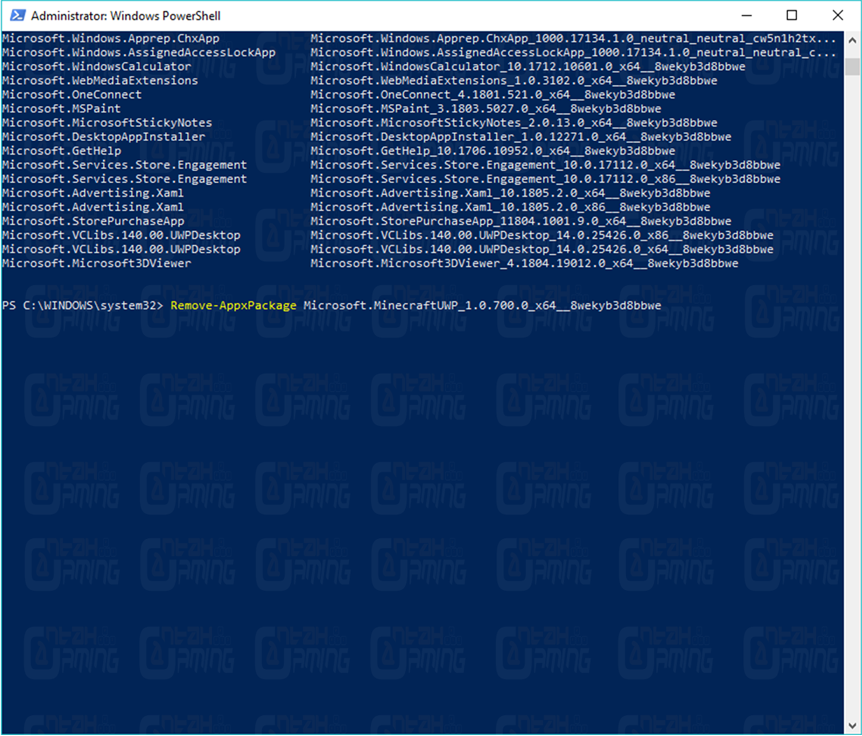Click short name Microsoft.DesktopAppInstaller in left column
The image size is (862, 736).
click(103, 137)
